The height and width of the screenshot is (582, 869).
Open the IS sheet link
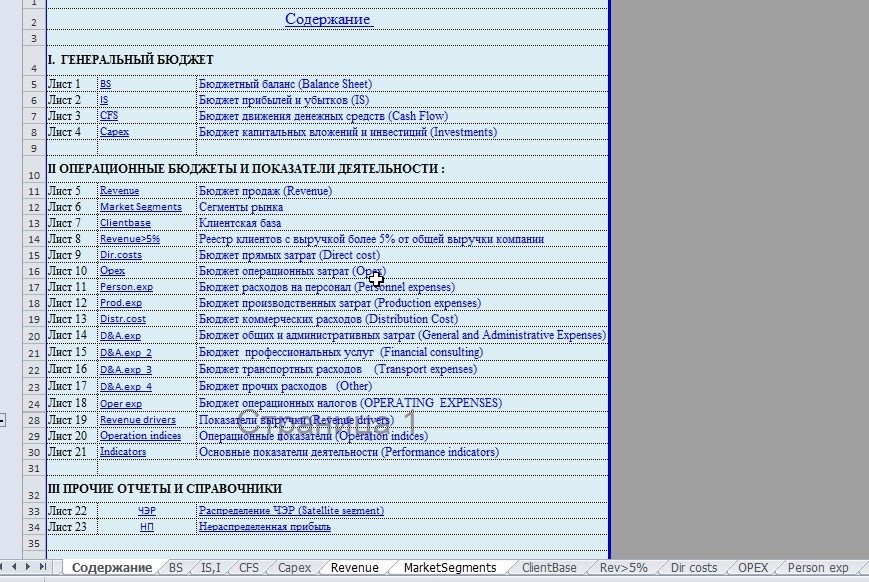coord(104,100)
